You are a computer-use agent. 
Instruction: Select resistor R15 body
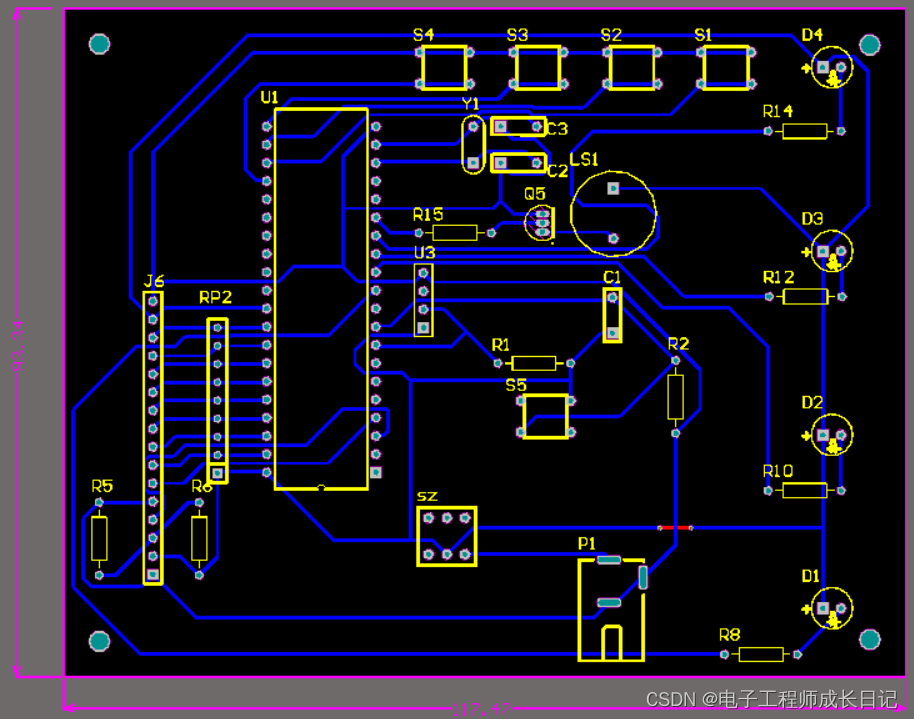tap(455, 233)
